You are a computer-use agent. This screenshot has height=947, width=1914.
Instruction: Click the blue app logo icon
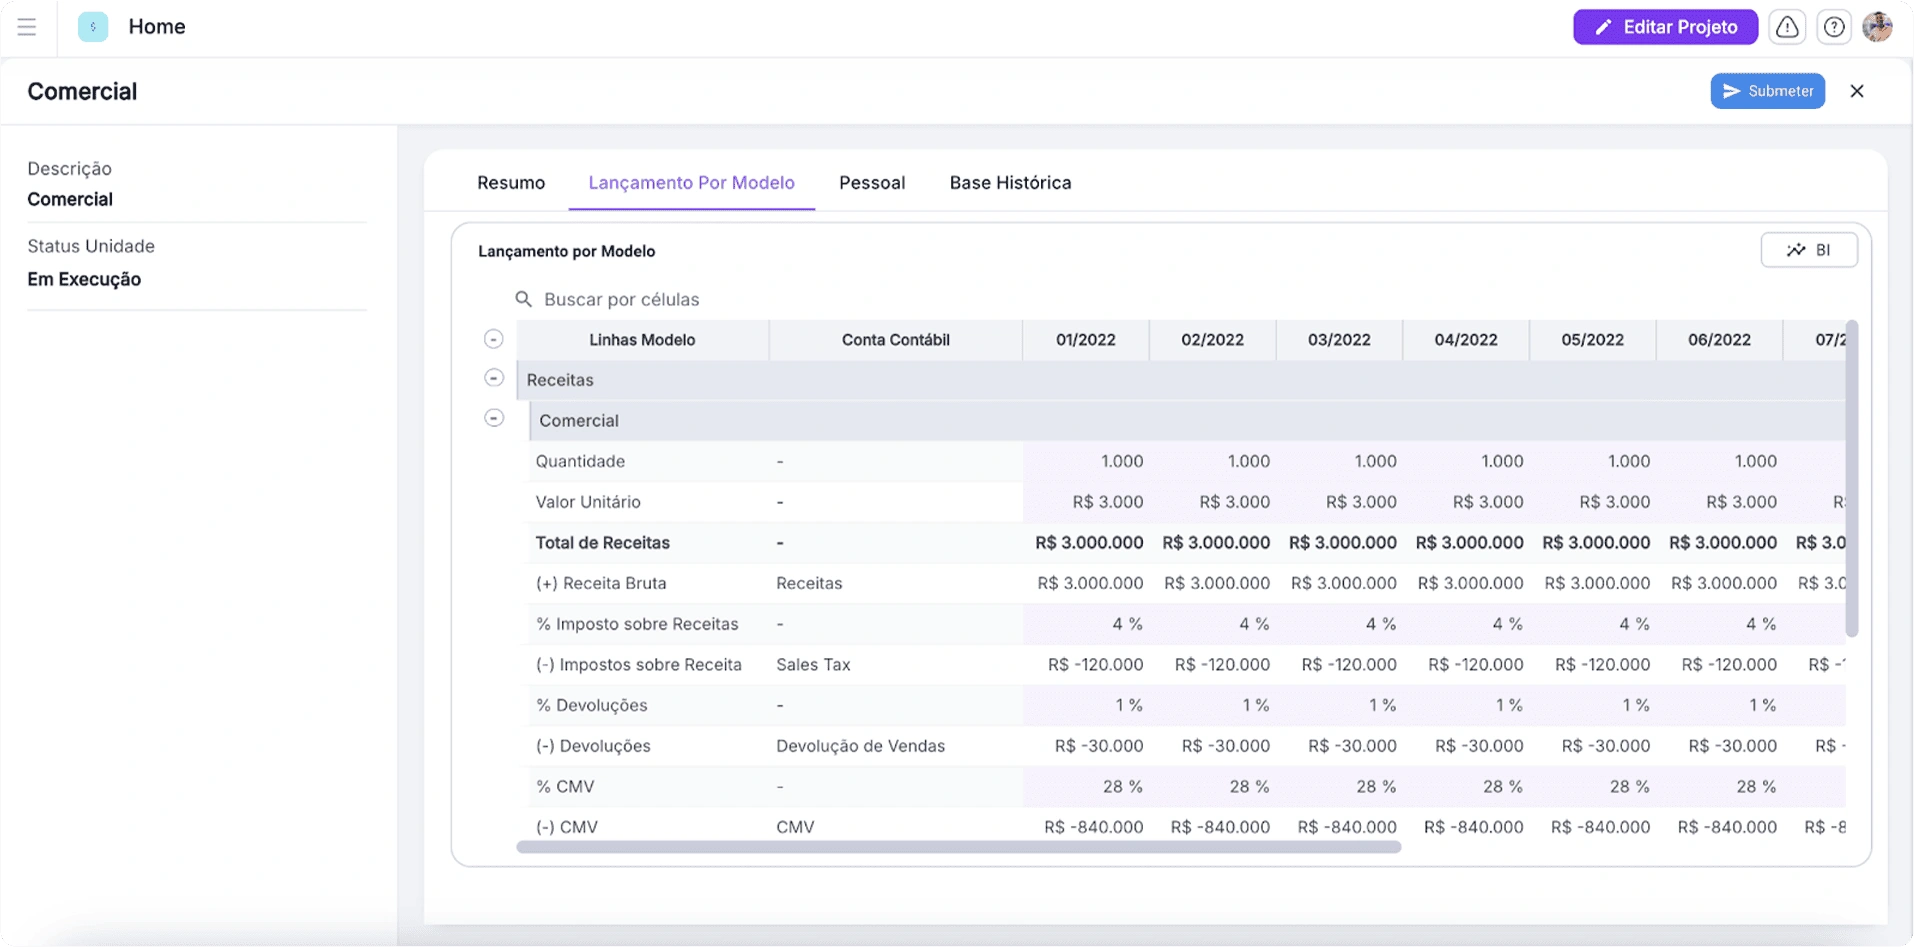coord(93,27)
